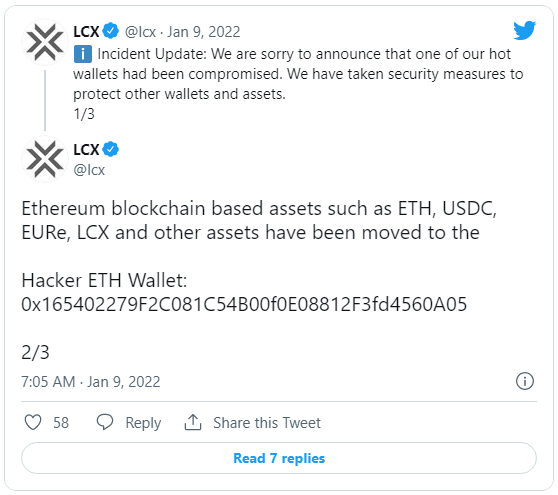The width and height of the screenshot is (558, 495).
Task: Click the LCX avatar in second tweet
Action: pos(45,159)
